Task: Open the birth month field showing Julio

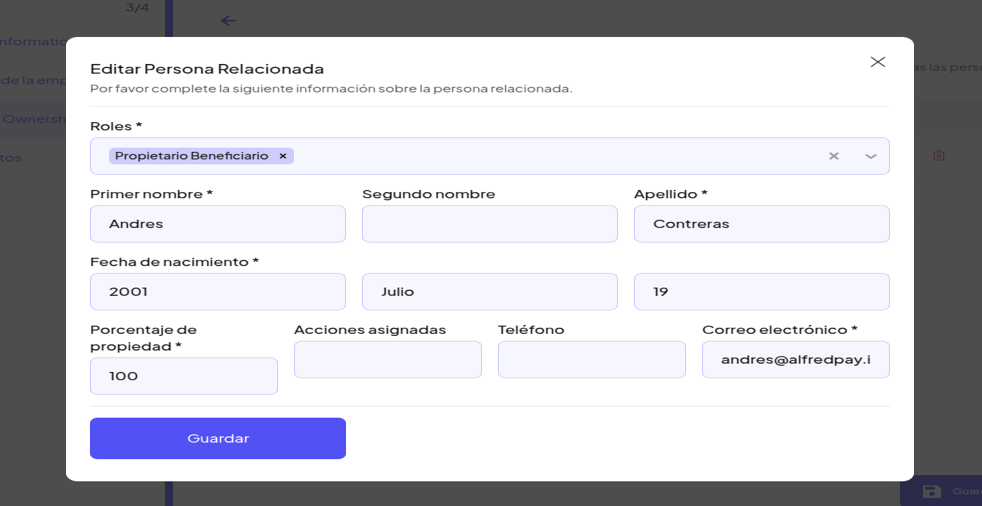Action: [x=490, y=291]
